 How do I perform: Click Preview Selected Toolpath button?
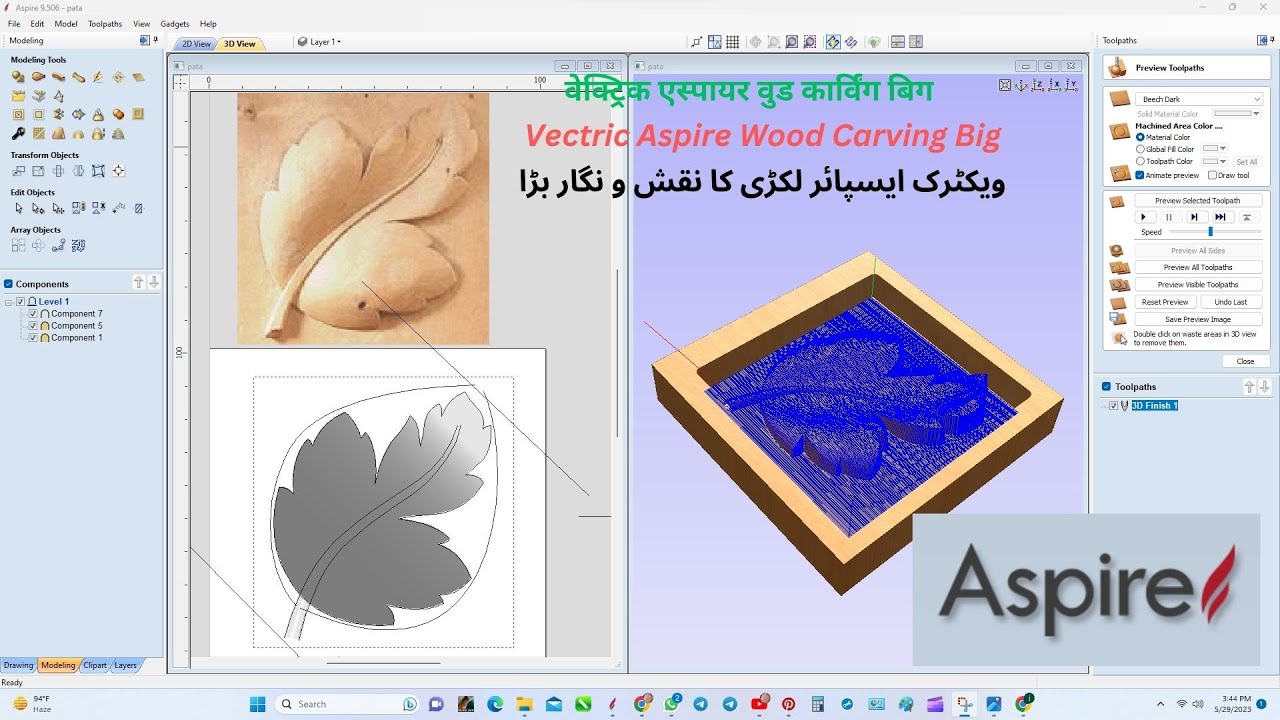click(x=1198, y=200)
